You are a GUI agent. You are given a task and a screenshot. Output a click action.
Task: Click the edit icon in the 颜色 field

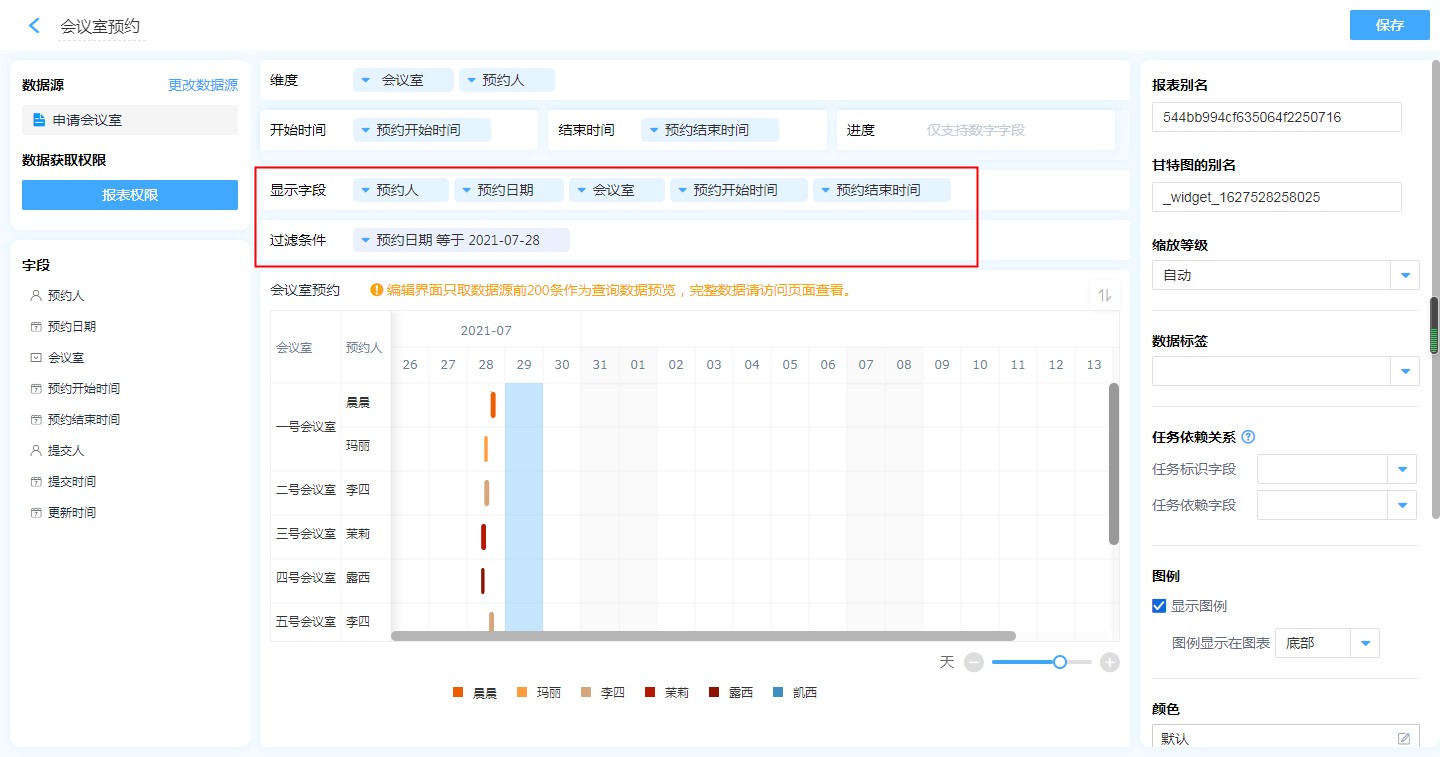pyautogui.click(x=1404, y=739)
